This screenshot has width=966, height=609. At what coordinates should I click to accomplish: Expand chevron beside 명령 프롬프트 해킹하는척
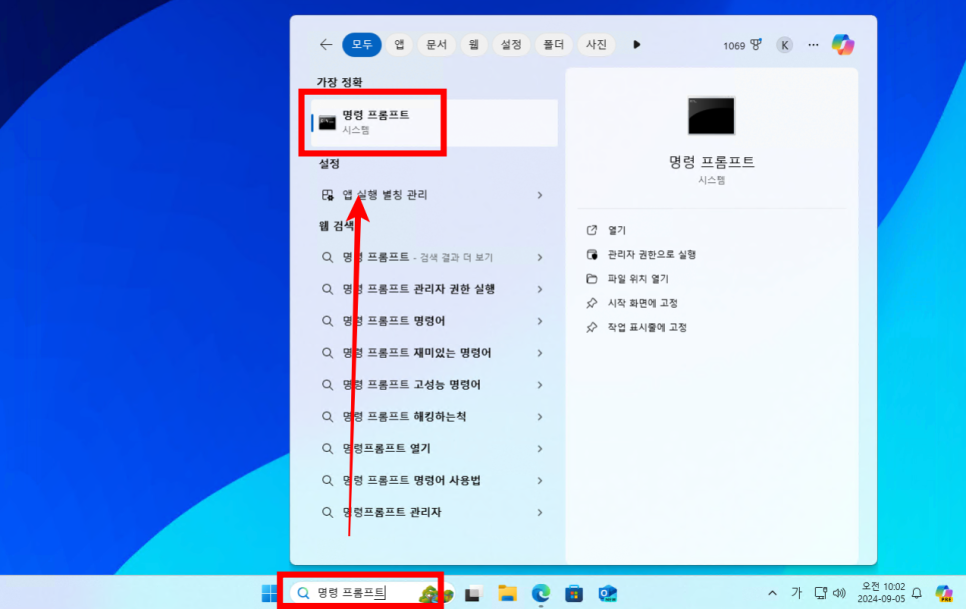540,417
